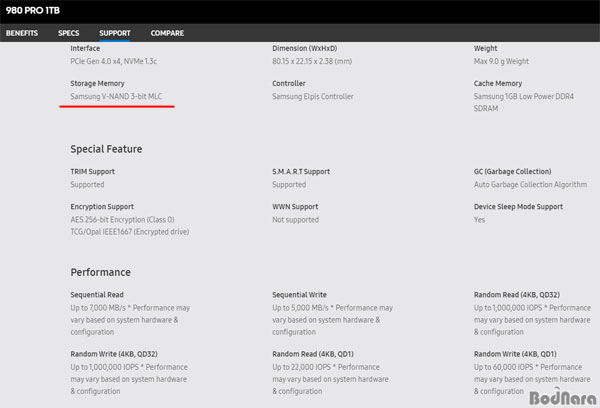Screen dimensions: 600x408
Task: Click the Sequential Write label
Action: pyautogui.click(x=300, y=295)
